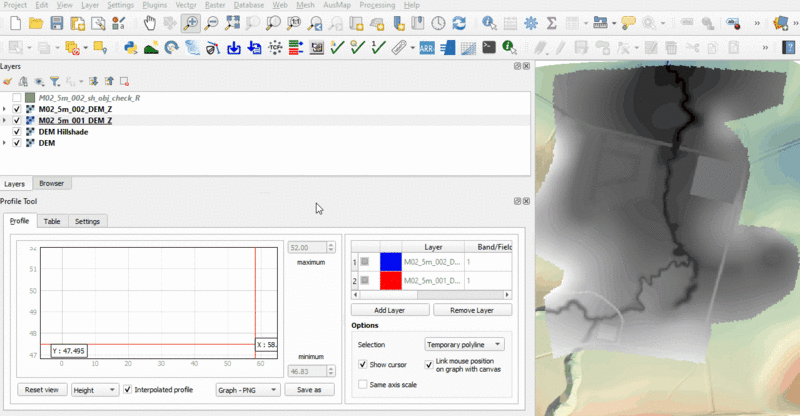Open the Python console icon

pos(131,47)
